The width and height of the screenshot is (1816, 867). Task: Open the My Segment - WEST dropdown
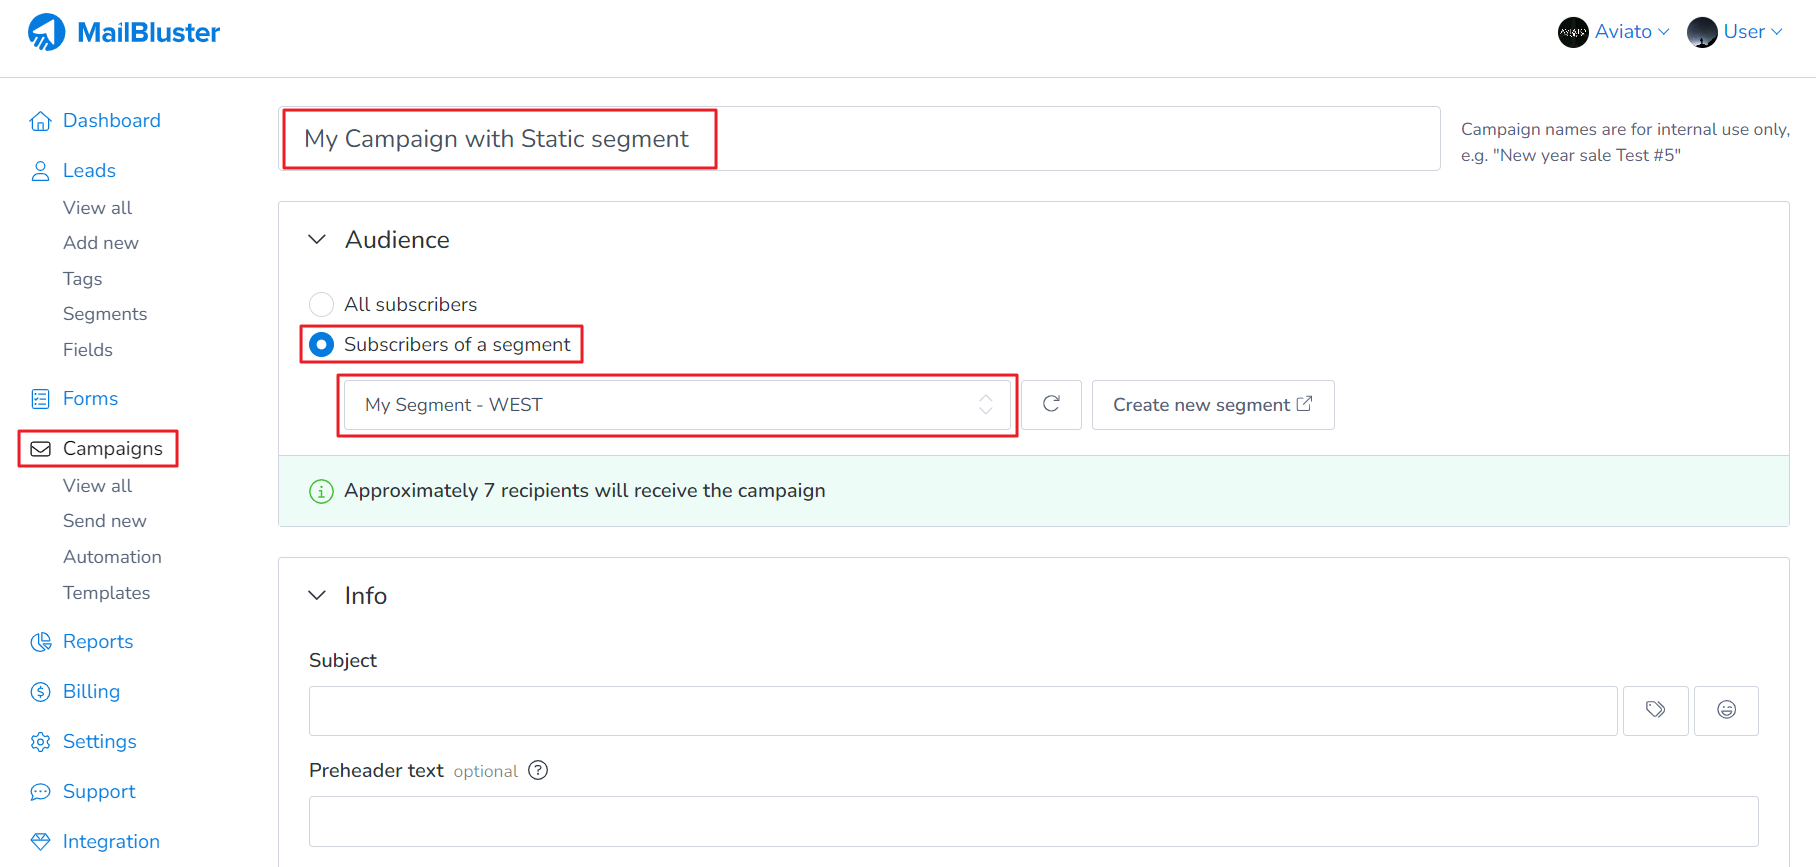pyautogui.click(x=677, y=405)
